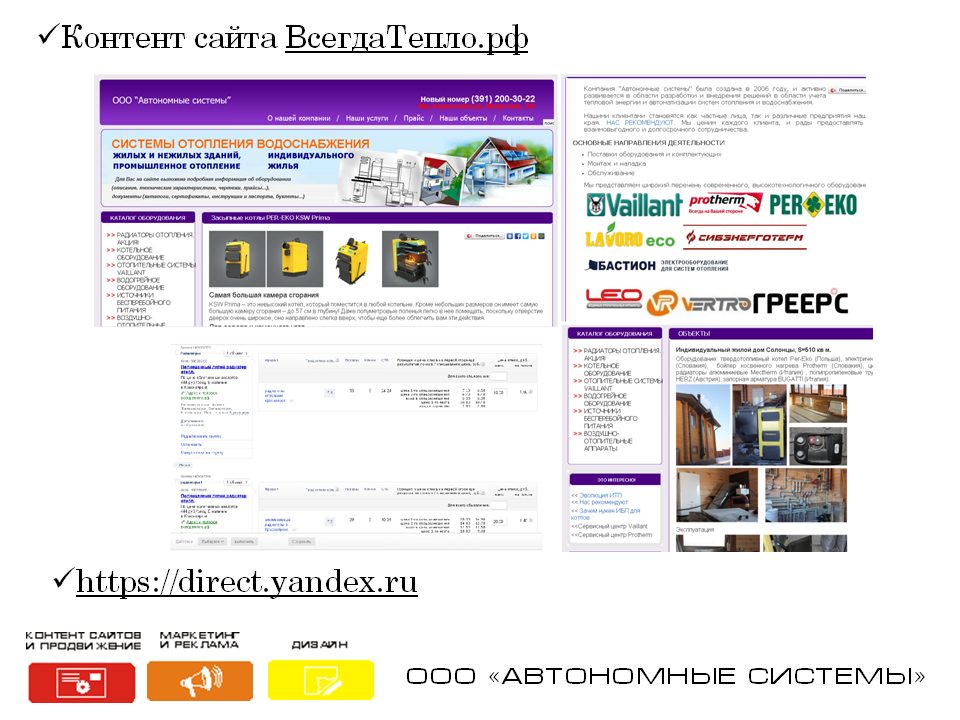Open the О нашей компании menu item
Screen dimensions: 960x720
(299, 118)
